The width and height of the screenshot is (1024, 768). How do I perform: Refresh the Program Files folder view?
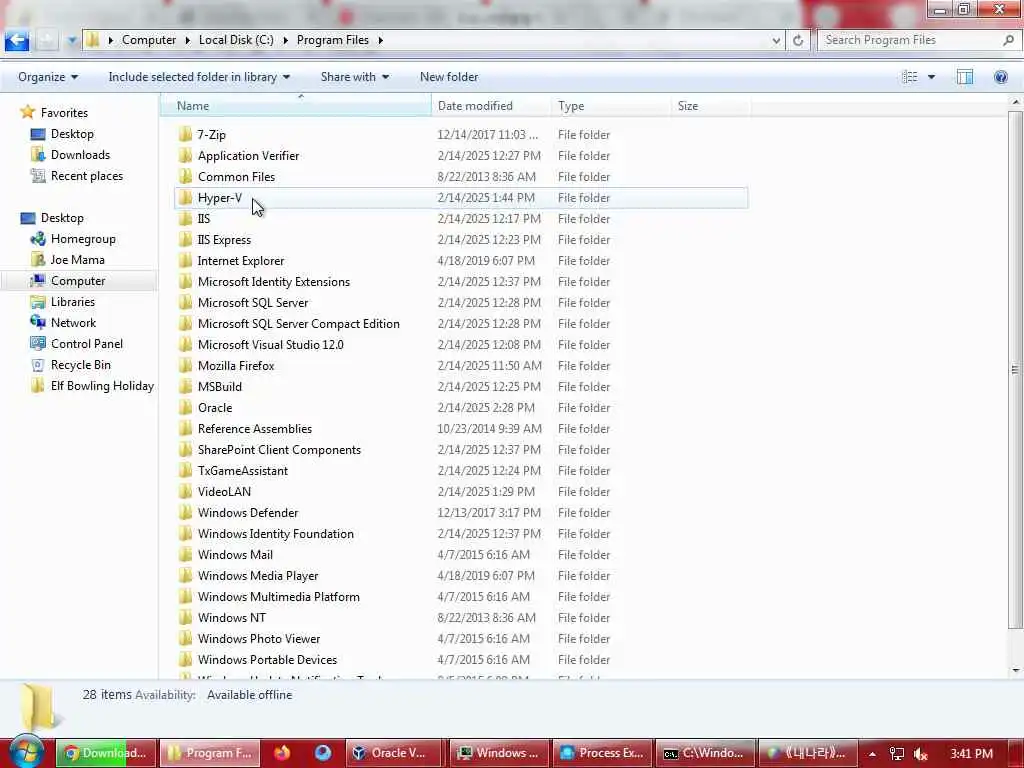click(x=797, y=40)
